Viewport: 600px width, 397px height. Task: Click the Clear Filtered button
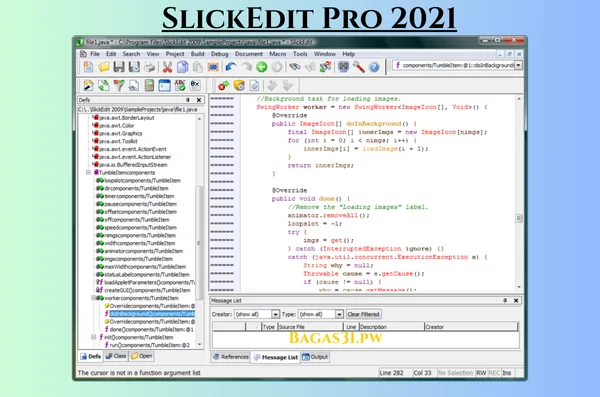tap(364, 314)
